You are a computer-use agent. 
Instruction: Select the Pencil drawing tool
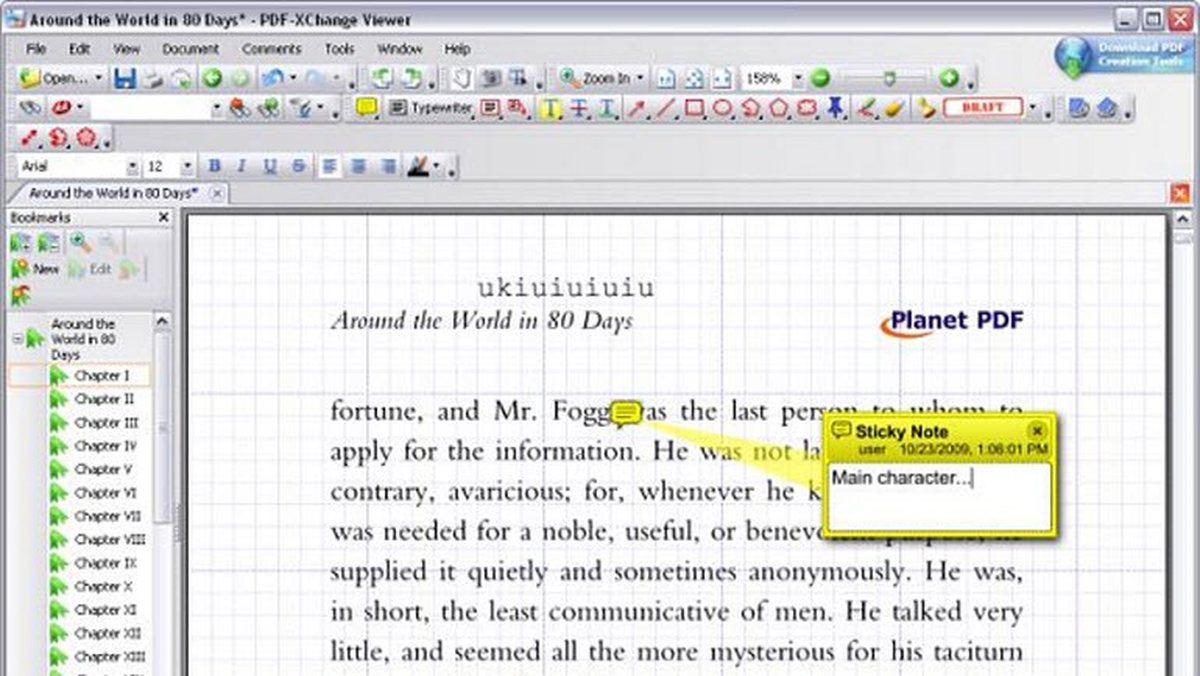(868, 107)
